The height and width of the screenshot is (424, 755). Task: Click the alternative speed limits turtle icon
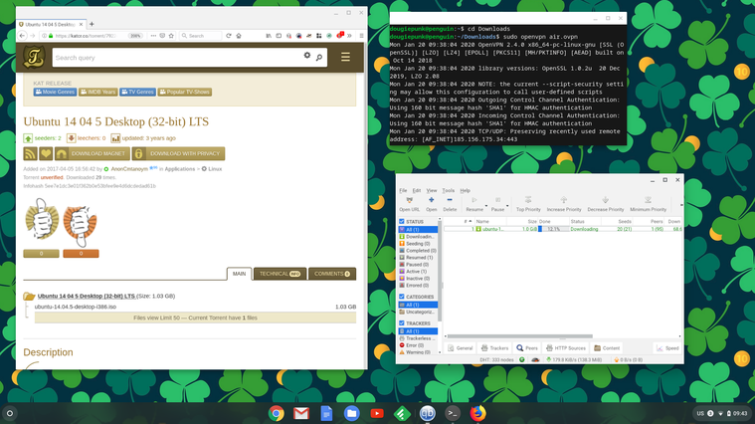[535, 360]
